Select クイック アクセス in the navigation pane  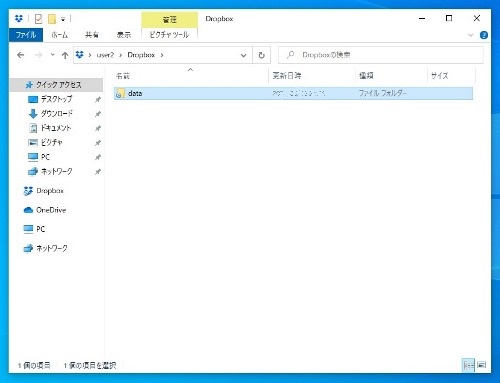(57, 85)
